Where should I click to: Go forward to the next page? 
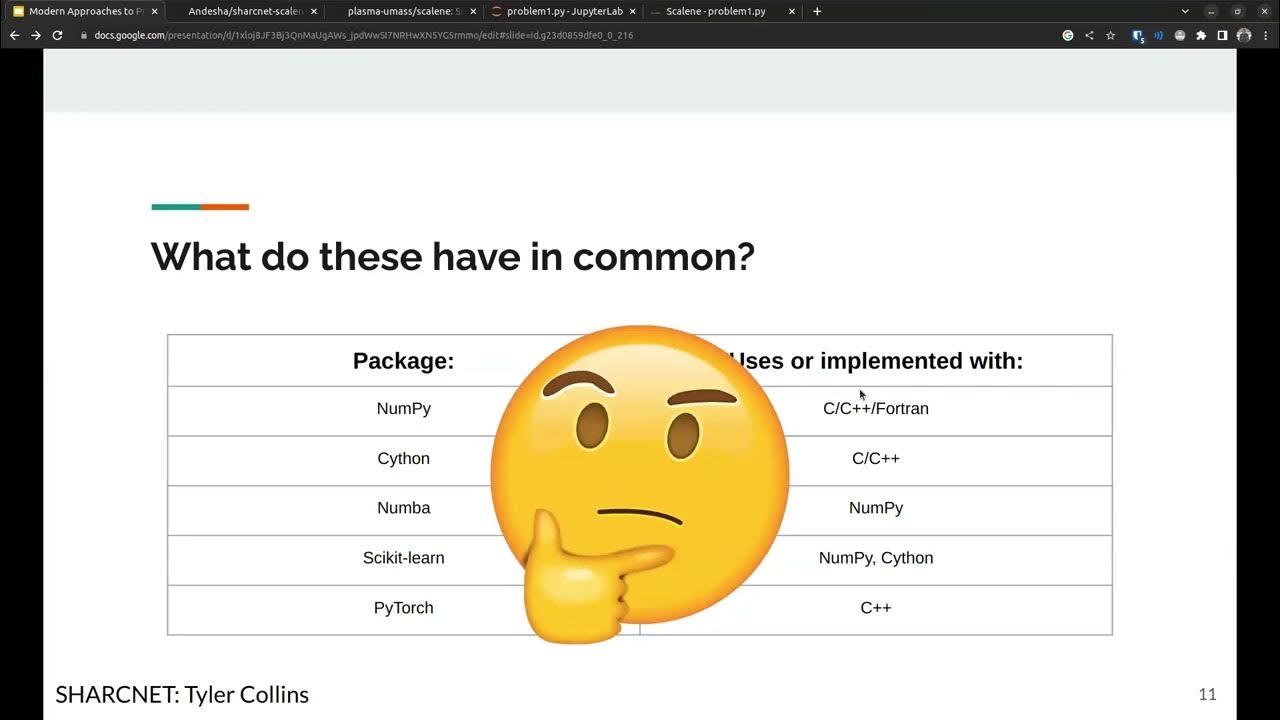[36, 35]
